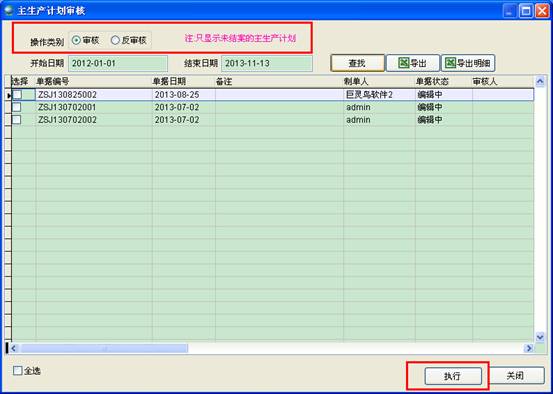Click the 制单人 column header
This screenshot has width=553, height=394.
coord(379,81)
